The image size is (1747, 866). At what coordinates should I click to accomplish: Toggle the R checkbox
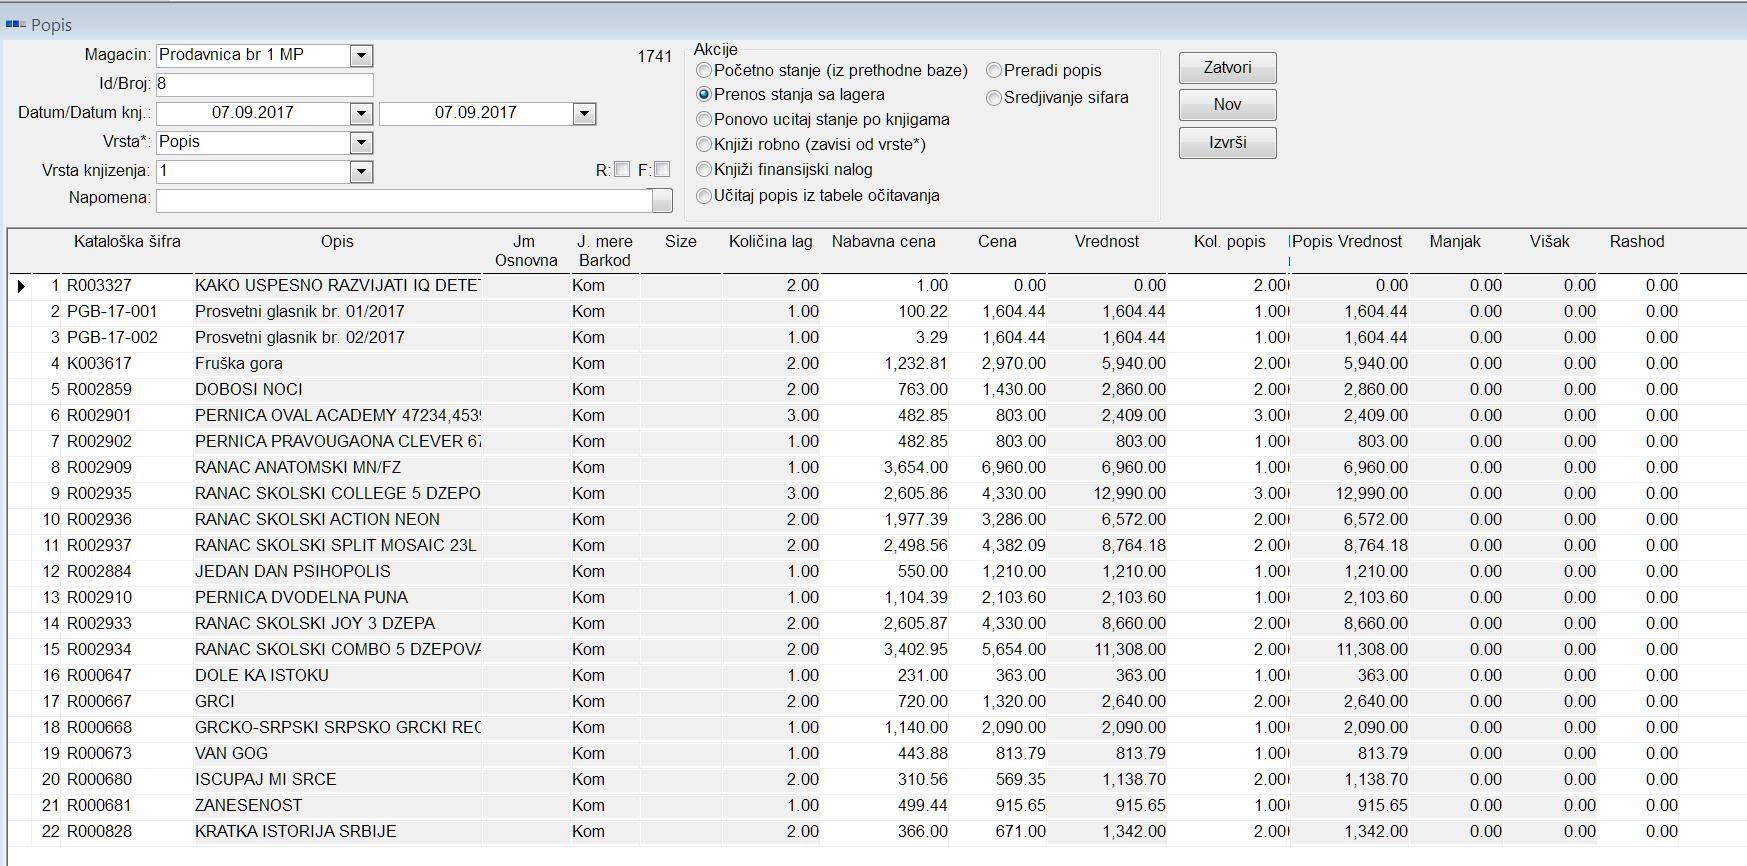pos(622,170)
